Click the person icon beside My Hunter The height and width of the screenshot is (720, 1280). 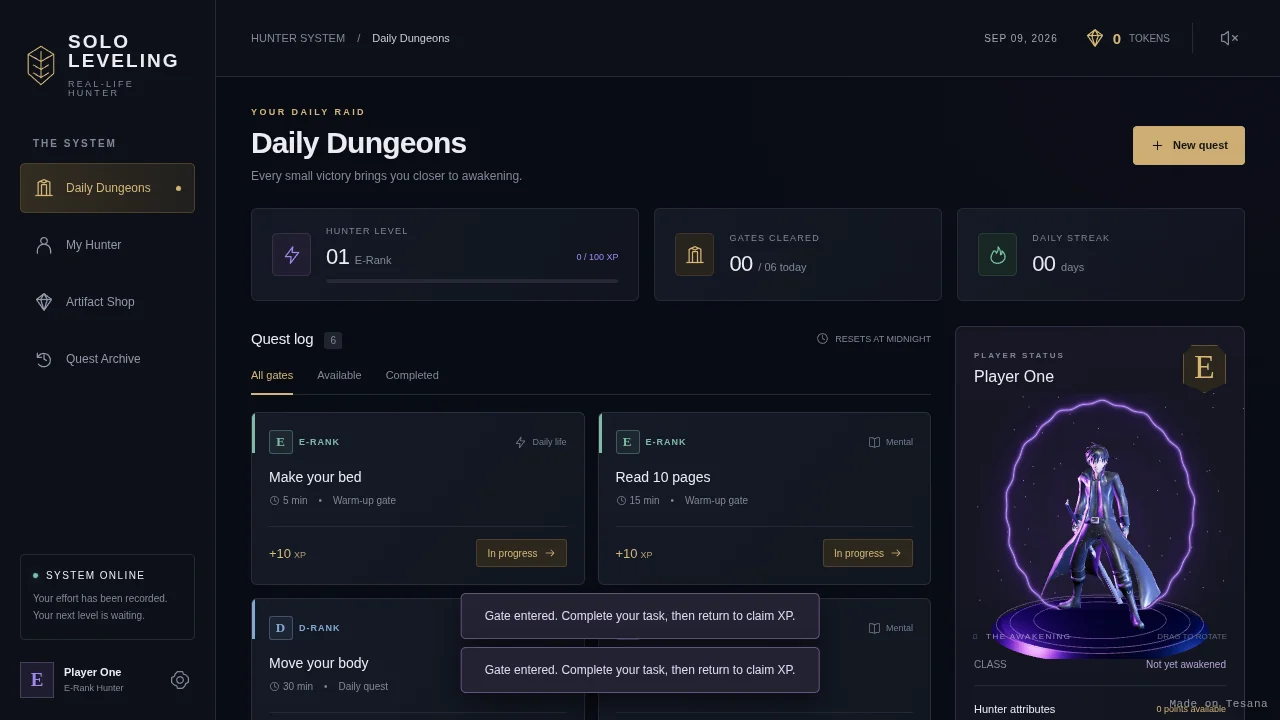pos(44,245)
